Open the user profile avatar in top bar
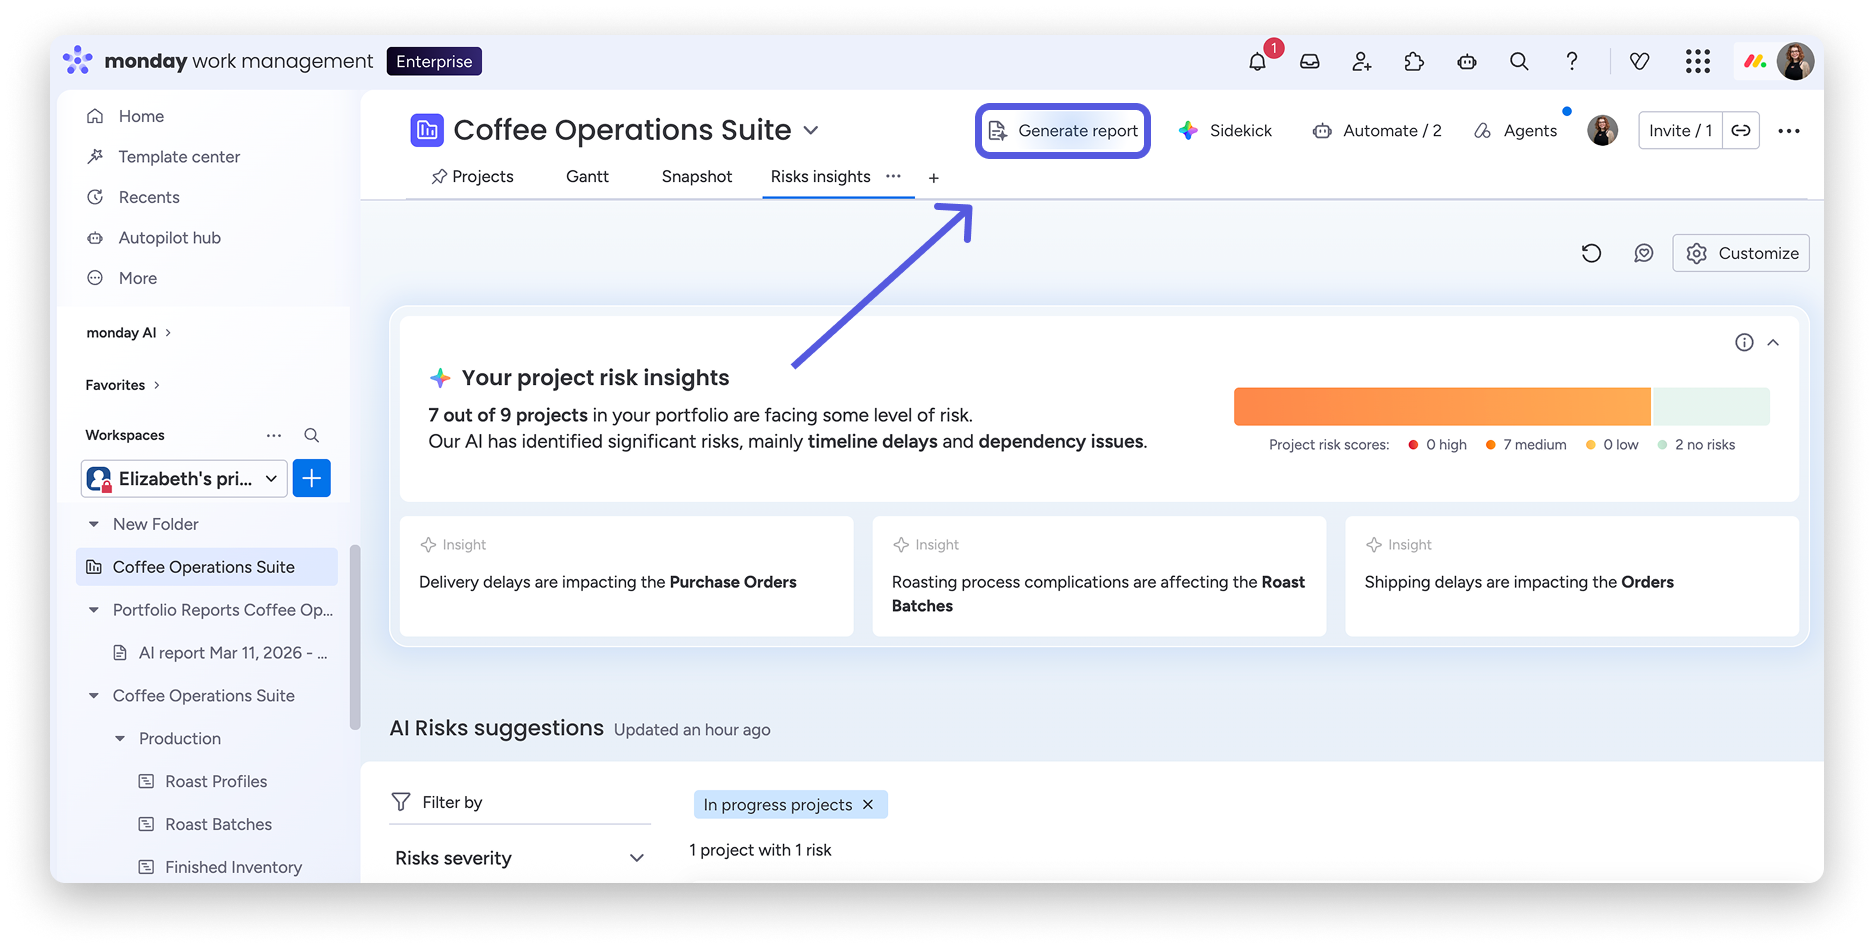1874x948 pixels. coord(1796,62)
